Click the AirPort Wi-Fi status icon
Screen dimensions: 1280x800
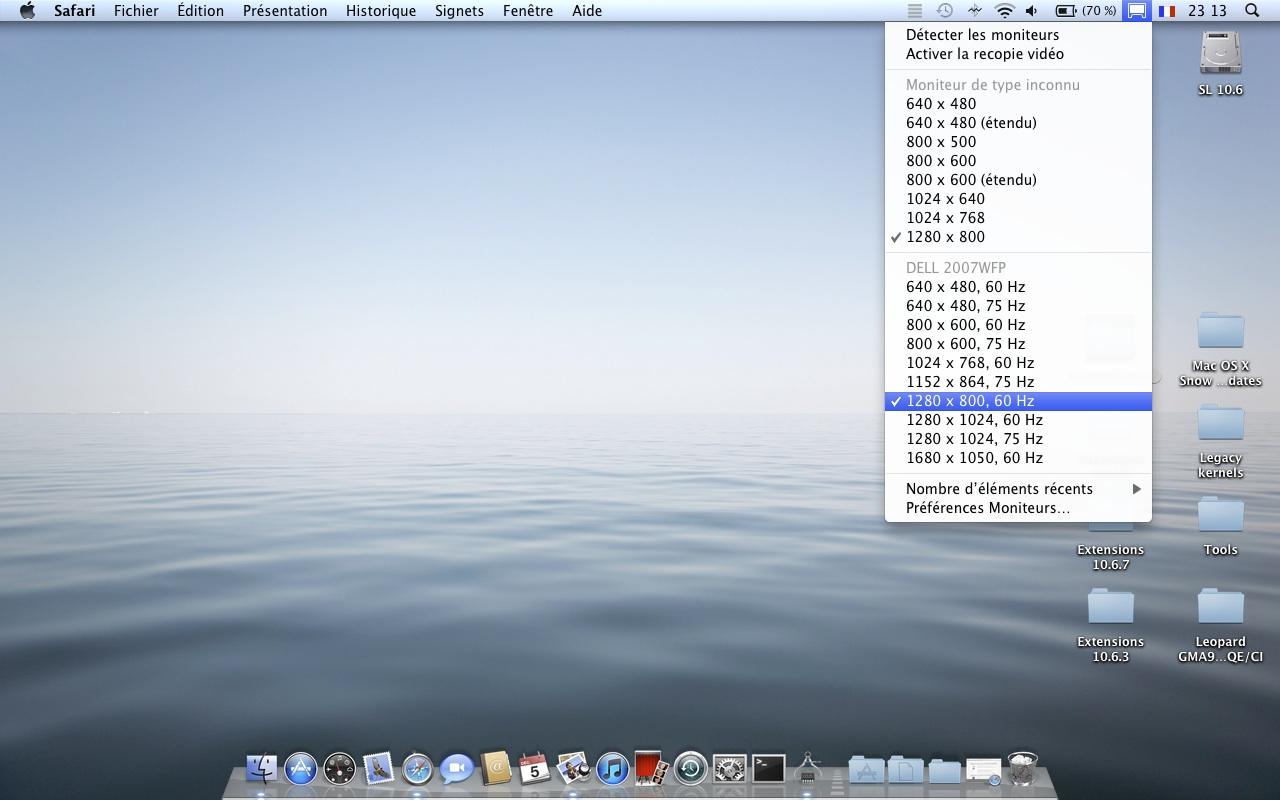coord(1003,11)
